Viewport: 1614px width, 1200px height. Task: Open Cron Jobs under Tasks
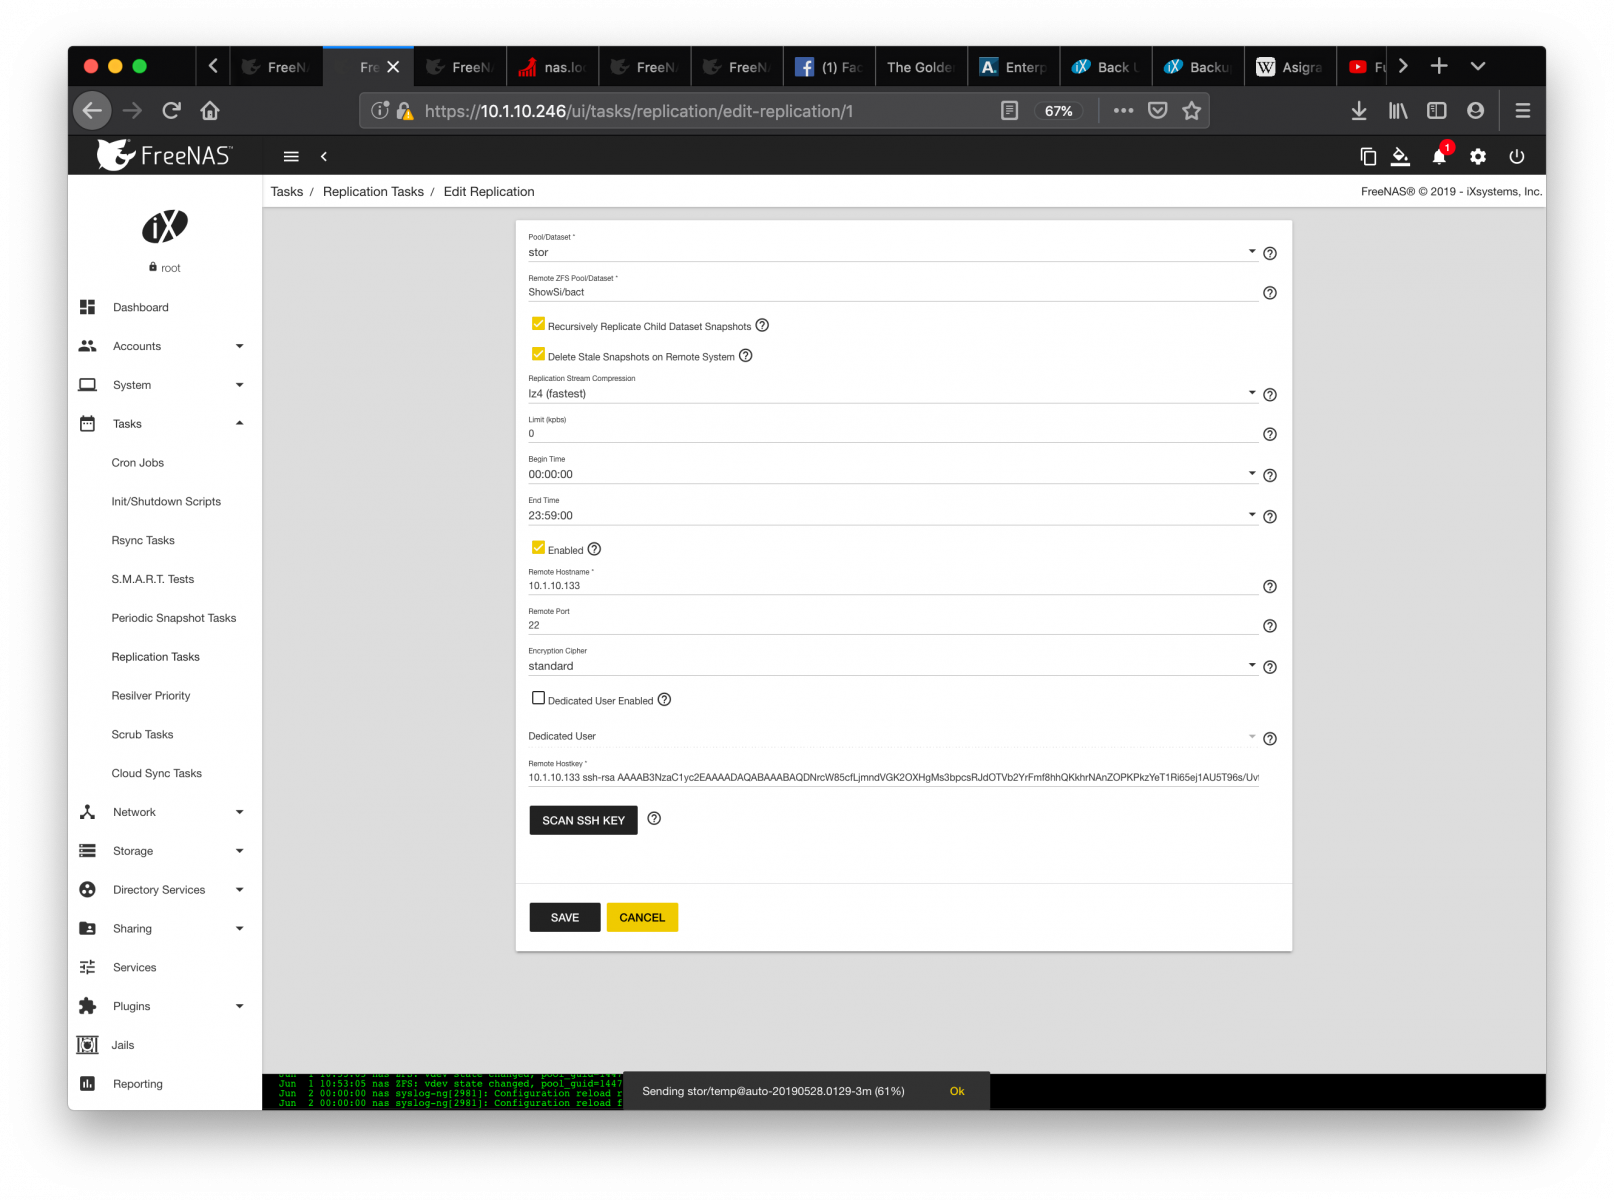[138, 463]
